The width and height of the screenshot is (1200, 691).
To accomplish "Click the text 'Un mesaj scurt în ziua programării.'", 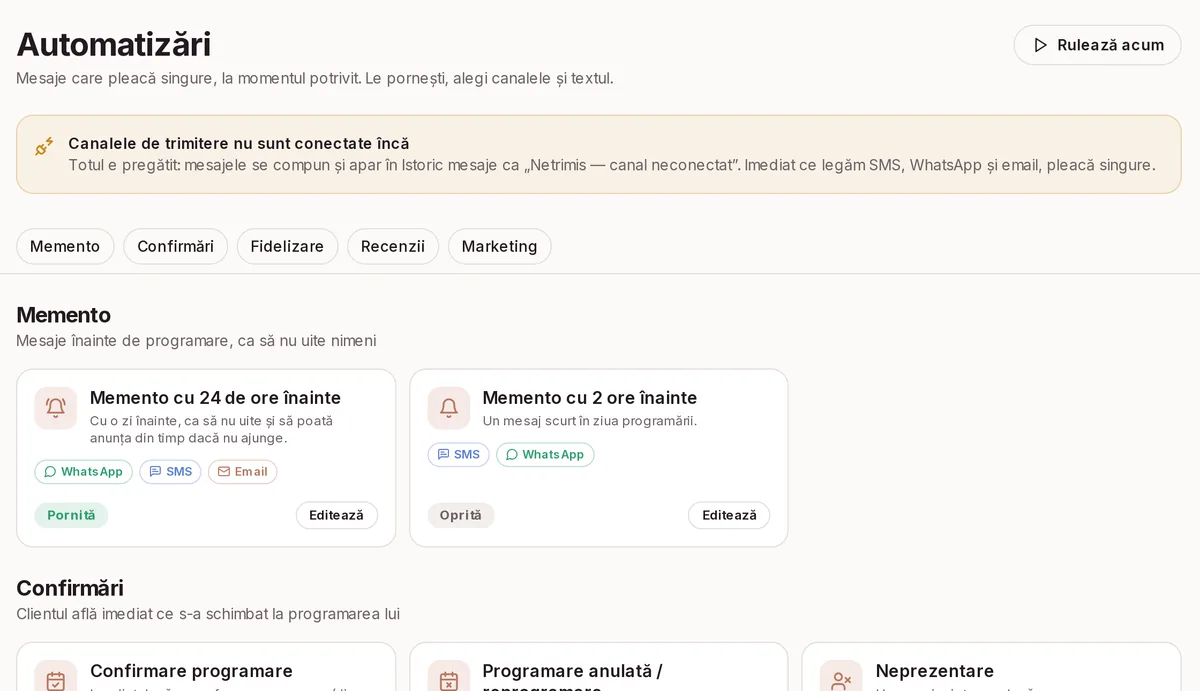I will [x=590, y=421].
